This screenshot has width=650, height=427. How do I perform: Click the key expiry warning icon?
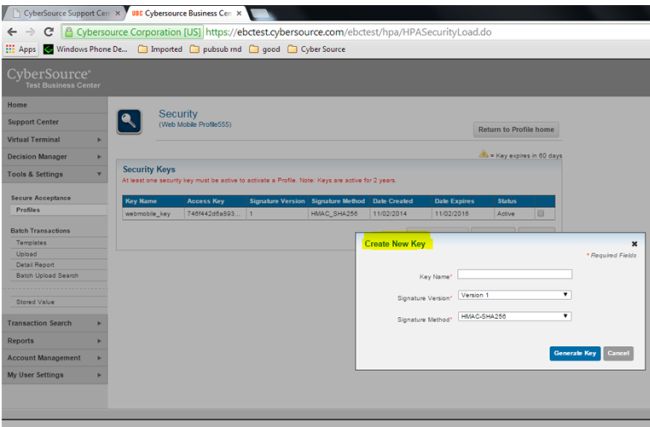pos(483,155)
